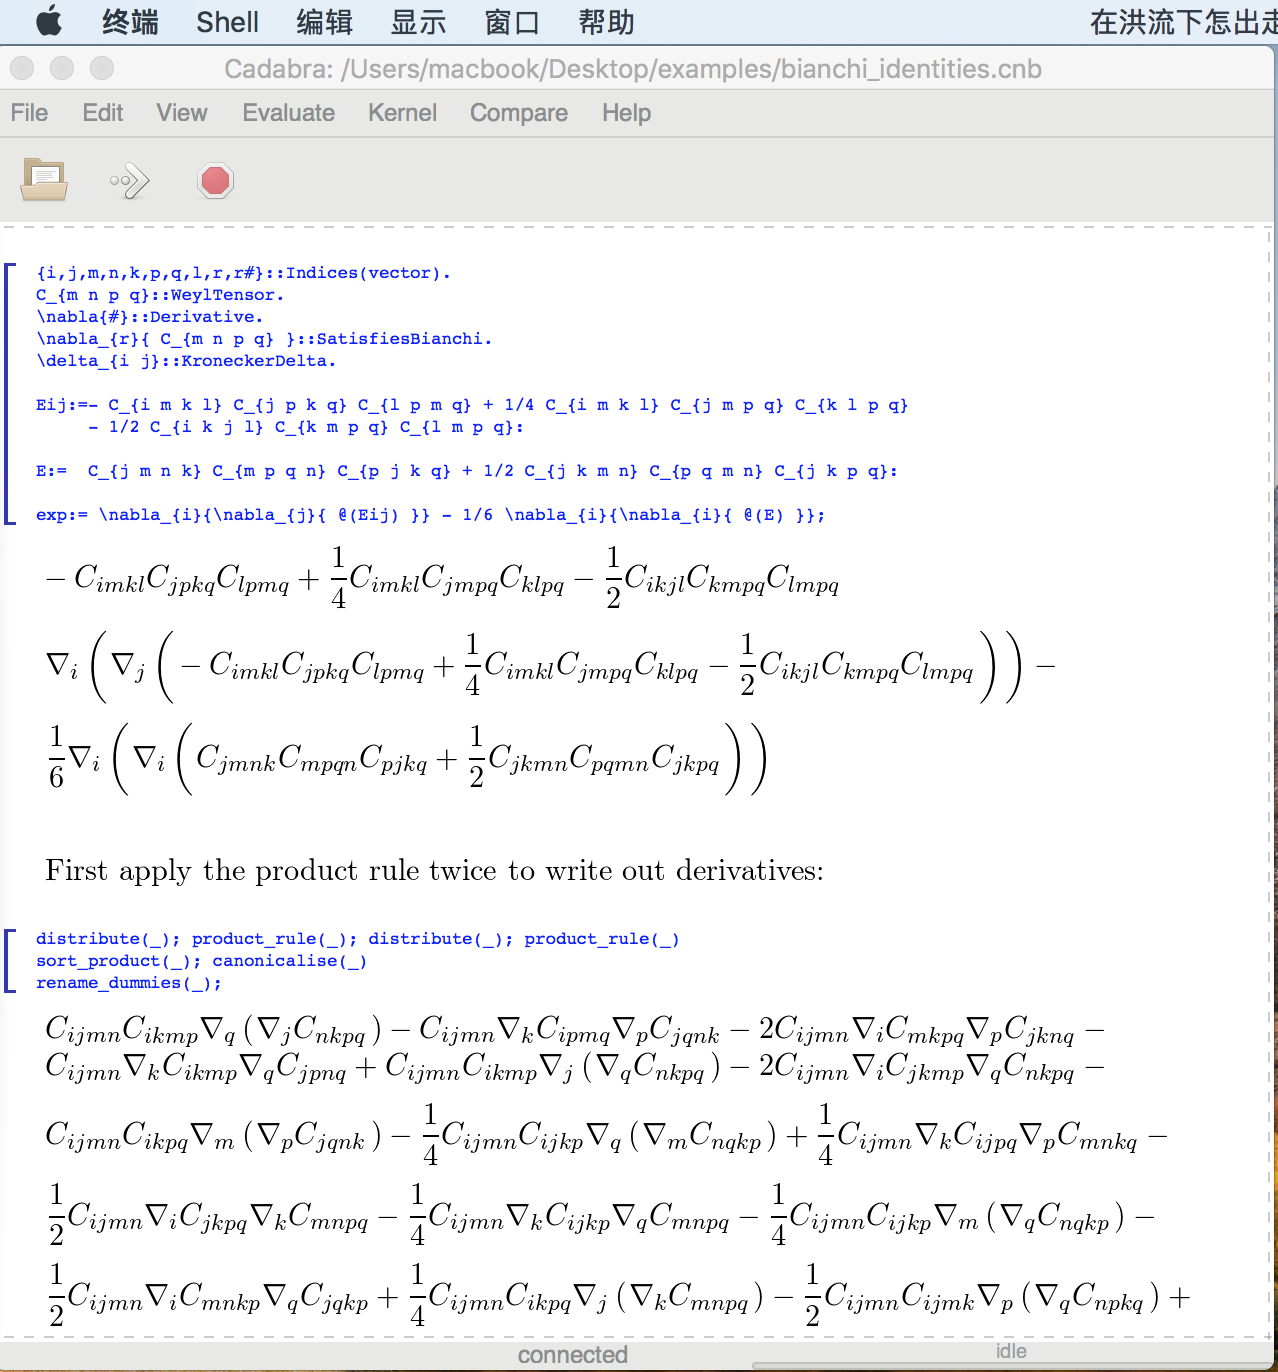Image resolution: width=1278 pixels, height=1372 pixels.
Task: Click the KroneckerDelta declaration line
Action: point(186,361)
